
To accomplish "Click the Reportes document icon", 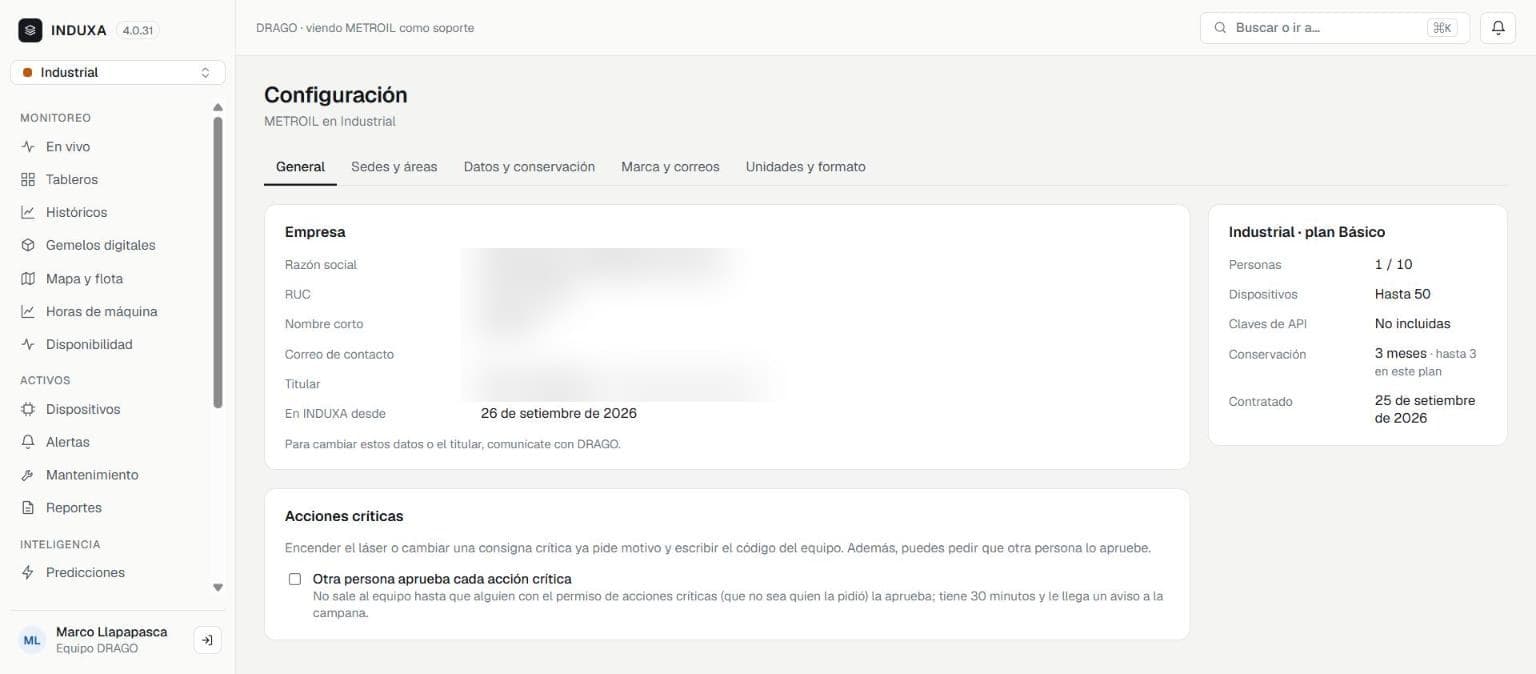I will coord(28,508).
